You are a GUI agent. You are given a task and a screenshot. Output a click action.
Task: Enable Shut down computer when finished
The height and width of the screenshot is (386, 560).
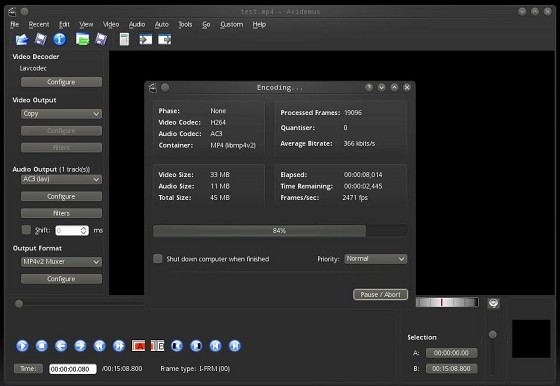point(158,259)
